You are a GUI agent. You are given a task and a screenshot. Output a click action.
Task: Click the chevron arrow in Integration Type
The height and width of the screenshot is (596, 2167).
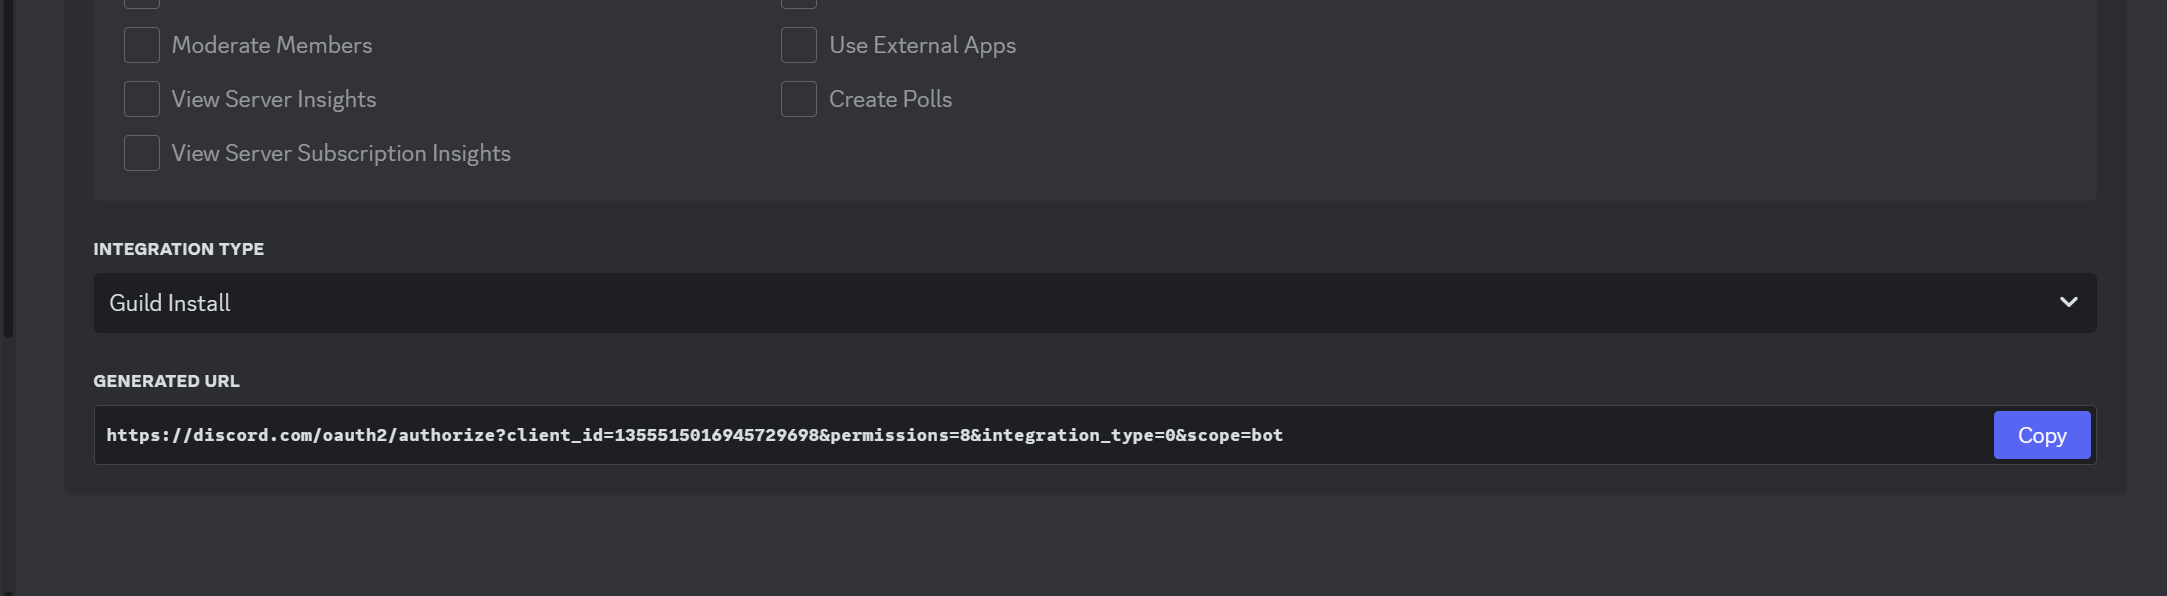pos(2069,302)
